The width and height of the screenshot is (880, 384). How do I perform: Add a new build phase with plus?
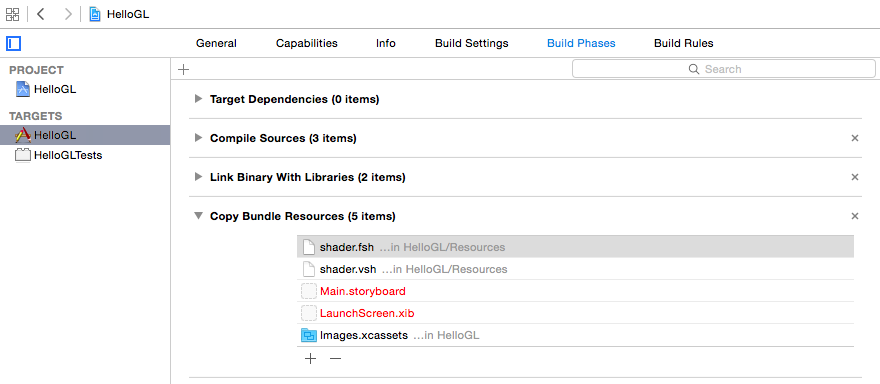tap(184, 70)
